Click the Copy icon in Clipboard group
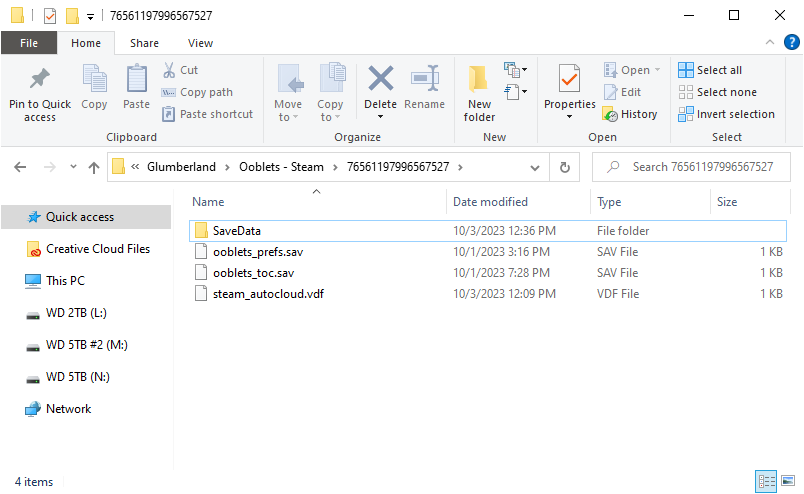The width and height of the screenshot is (804, 494). tap(94, 78)
